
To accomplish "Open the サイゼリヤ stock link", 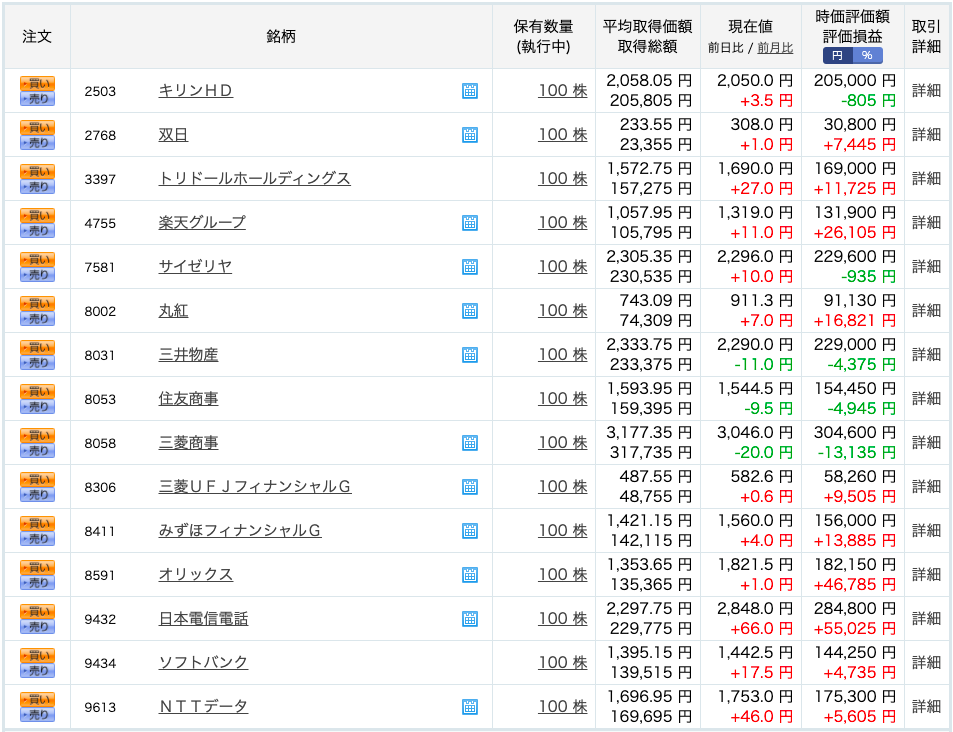I will pyautogui.click(x=195, y=266).
